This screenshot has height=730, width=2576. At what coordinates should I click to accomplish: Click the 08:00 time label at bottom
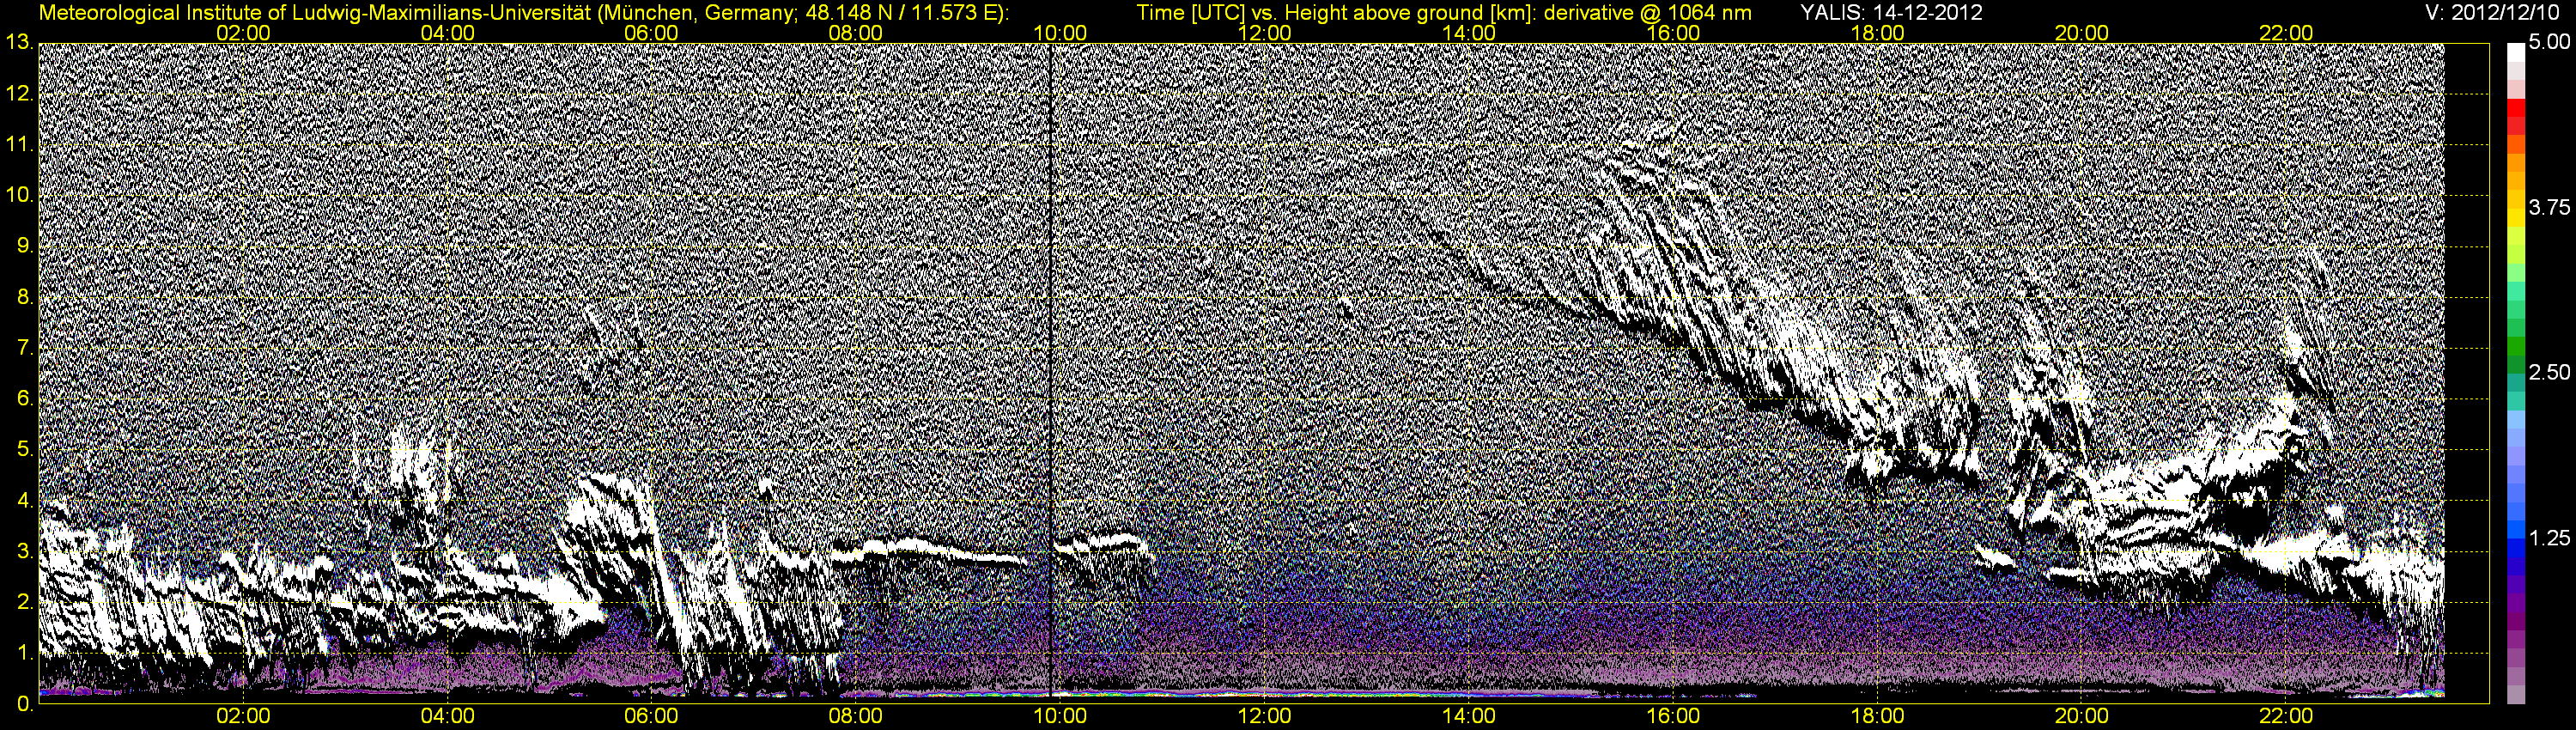pyautogui.click(x=856, y=716)
